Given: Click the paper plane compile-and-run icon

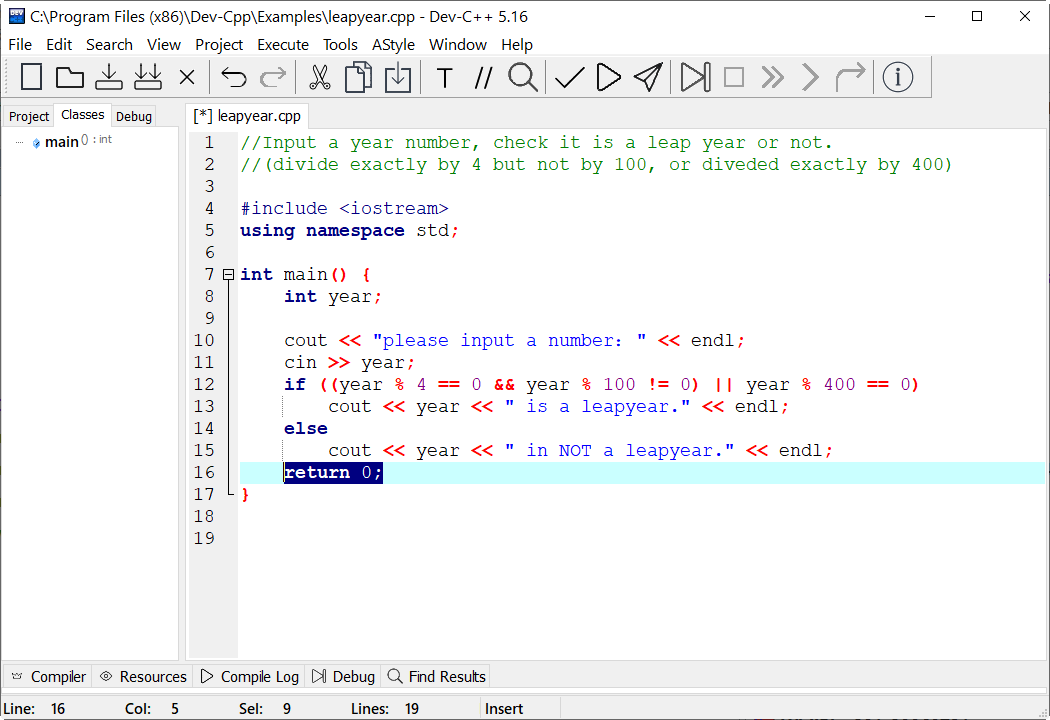Looking at the screenshot, I should pos(648,77).
